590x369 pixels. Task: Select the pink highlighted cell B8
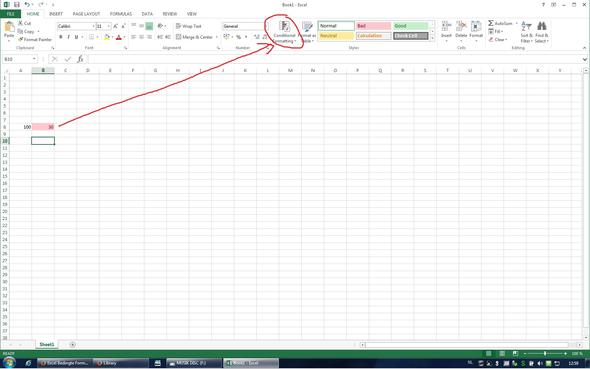[x=43, y=127]
